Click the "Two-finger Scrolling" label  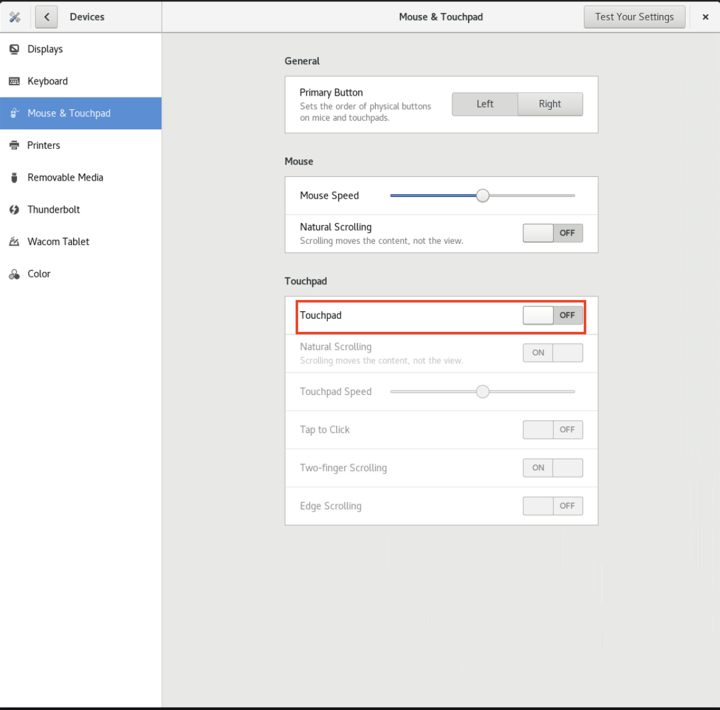coord(343,468)
